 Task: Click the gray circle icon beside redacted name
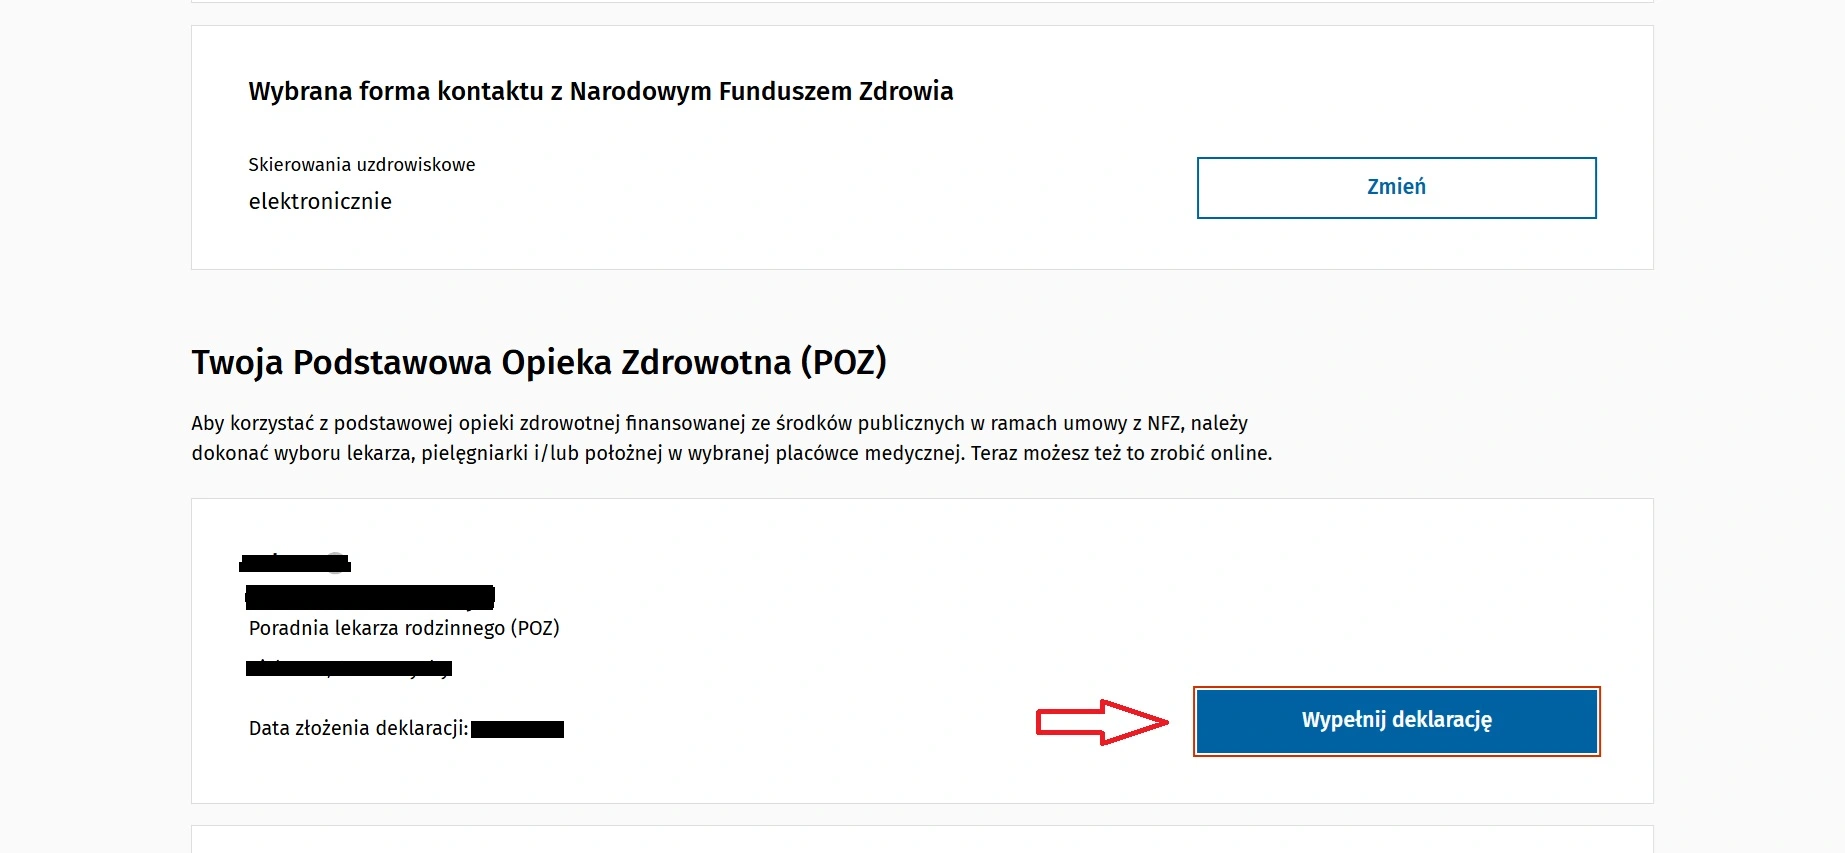(x=337, y=562)
